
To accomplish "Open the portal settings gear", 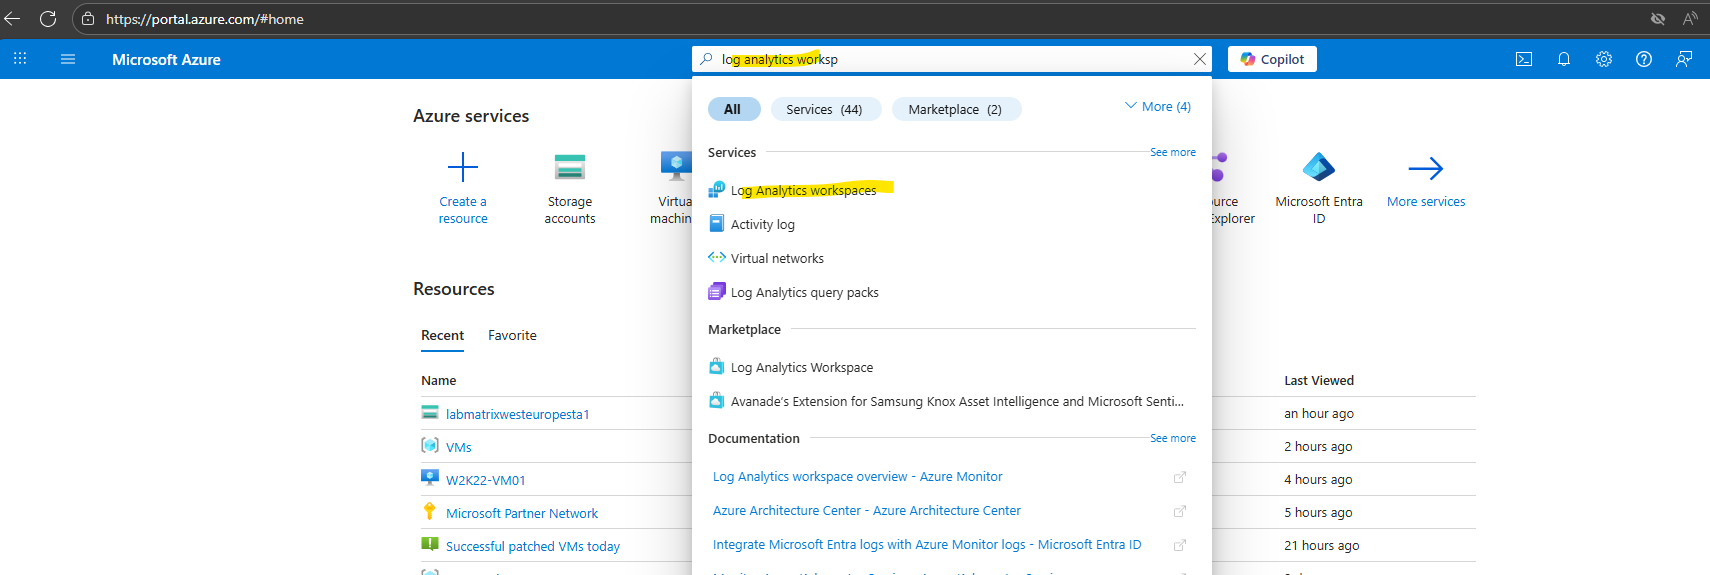I will 1604,59.
